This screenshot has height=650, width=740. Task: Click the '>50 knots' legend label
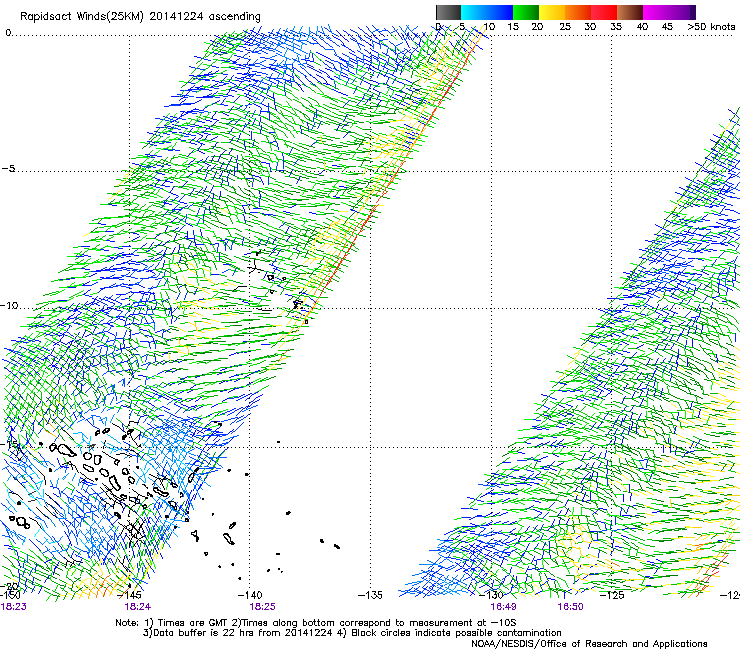click(711, 27)
